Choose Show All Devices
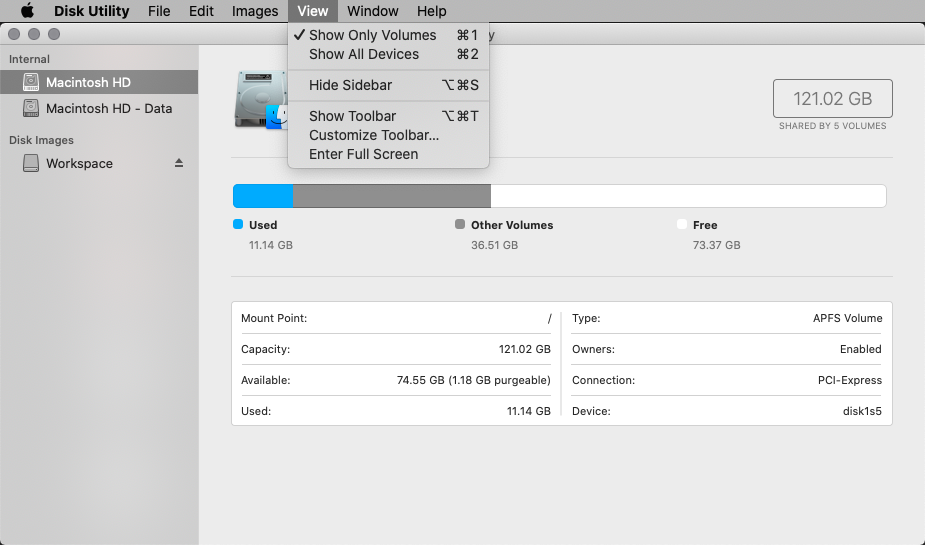The width and height of the screenshot is (925, 545). pos(388,54)
